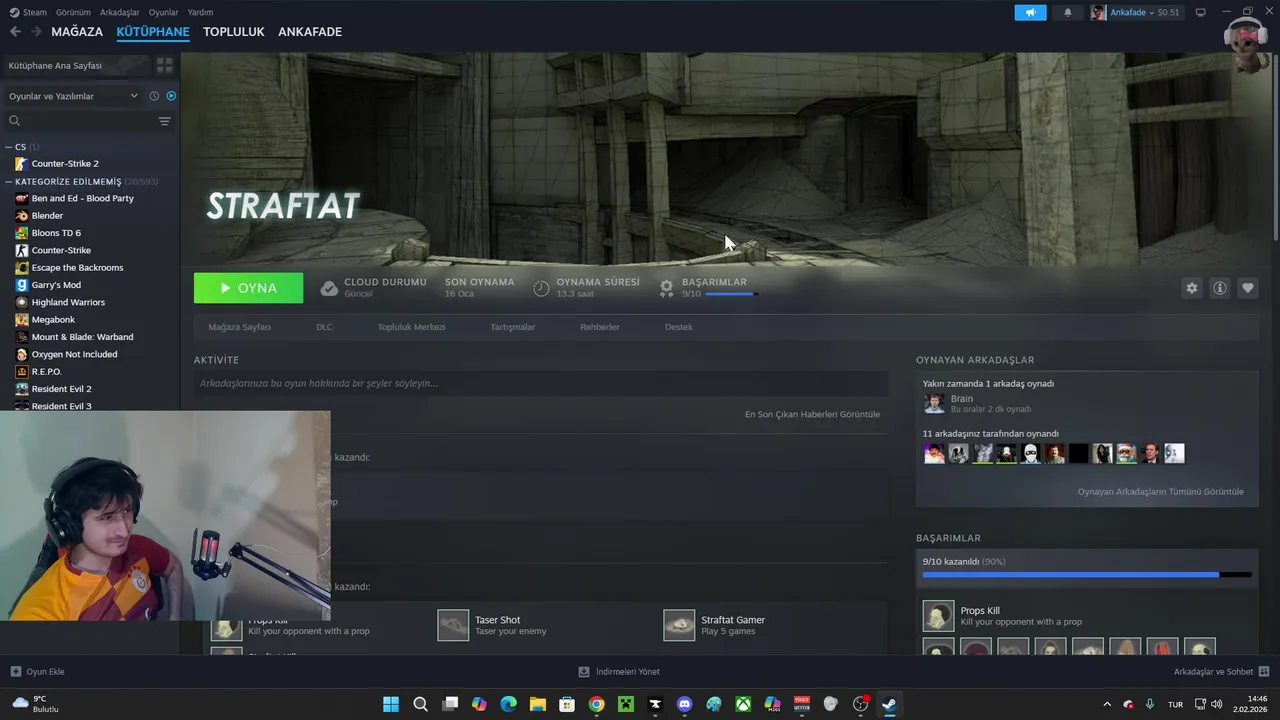Open the DLC link

pyautogui.click(x=324, y=327)
